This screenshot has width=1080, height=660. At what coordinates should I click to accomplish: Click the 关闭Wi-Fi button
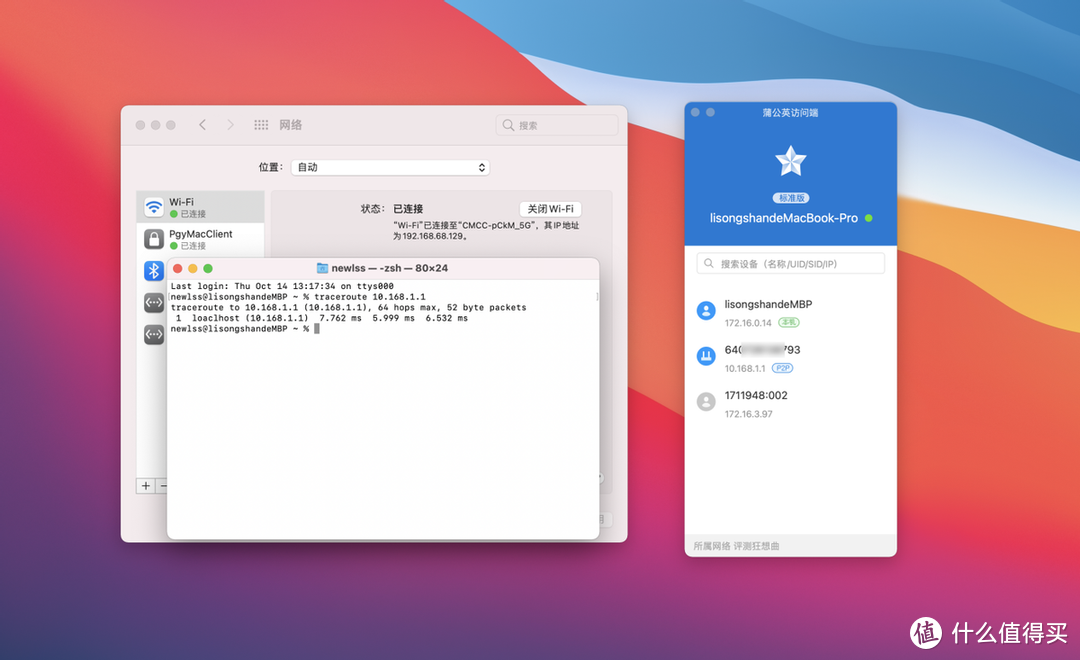tap(550, 209)
